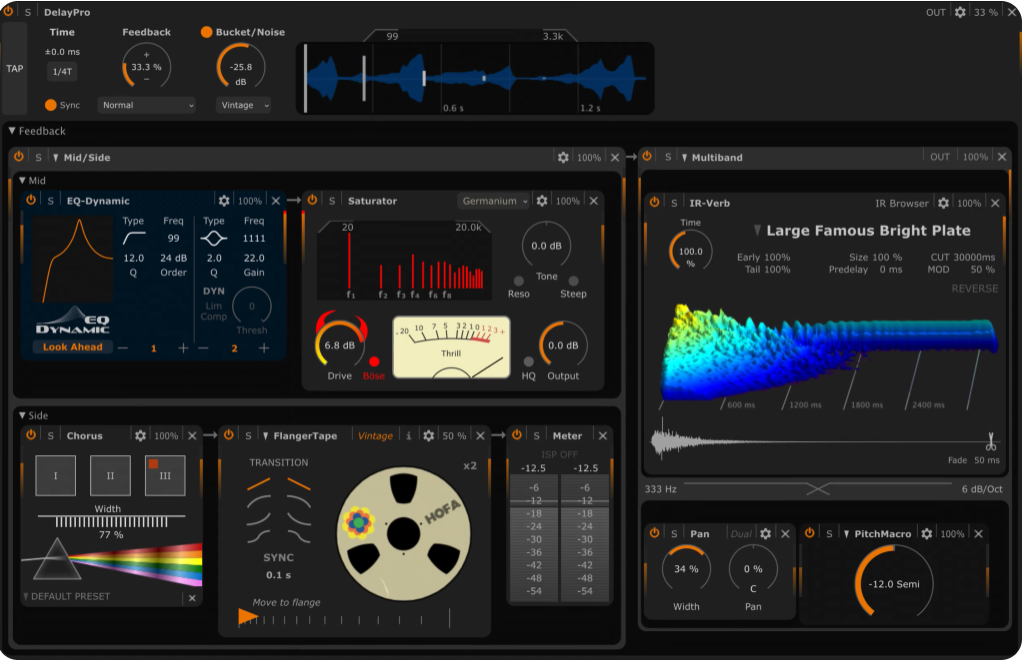1022x662 pixels.
Task: Open PitchMacro settings gear
Action: click(926, 534)
